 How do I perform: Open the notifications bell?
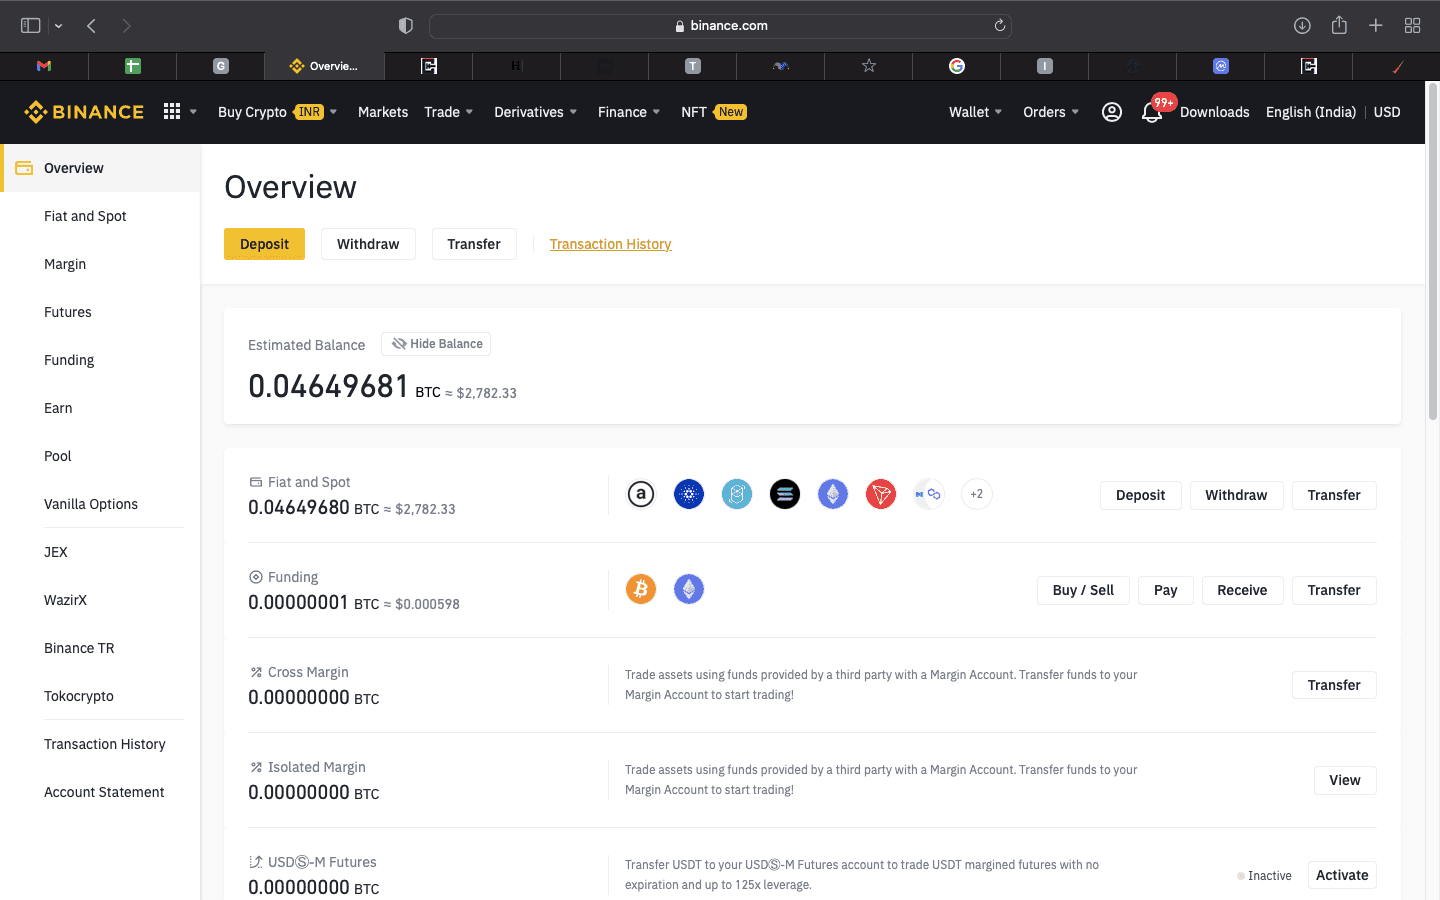tap(1152, 113)
